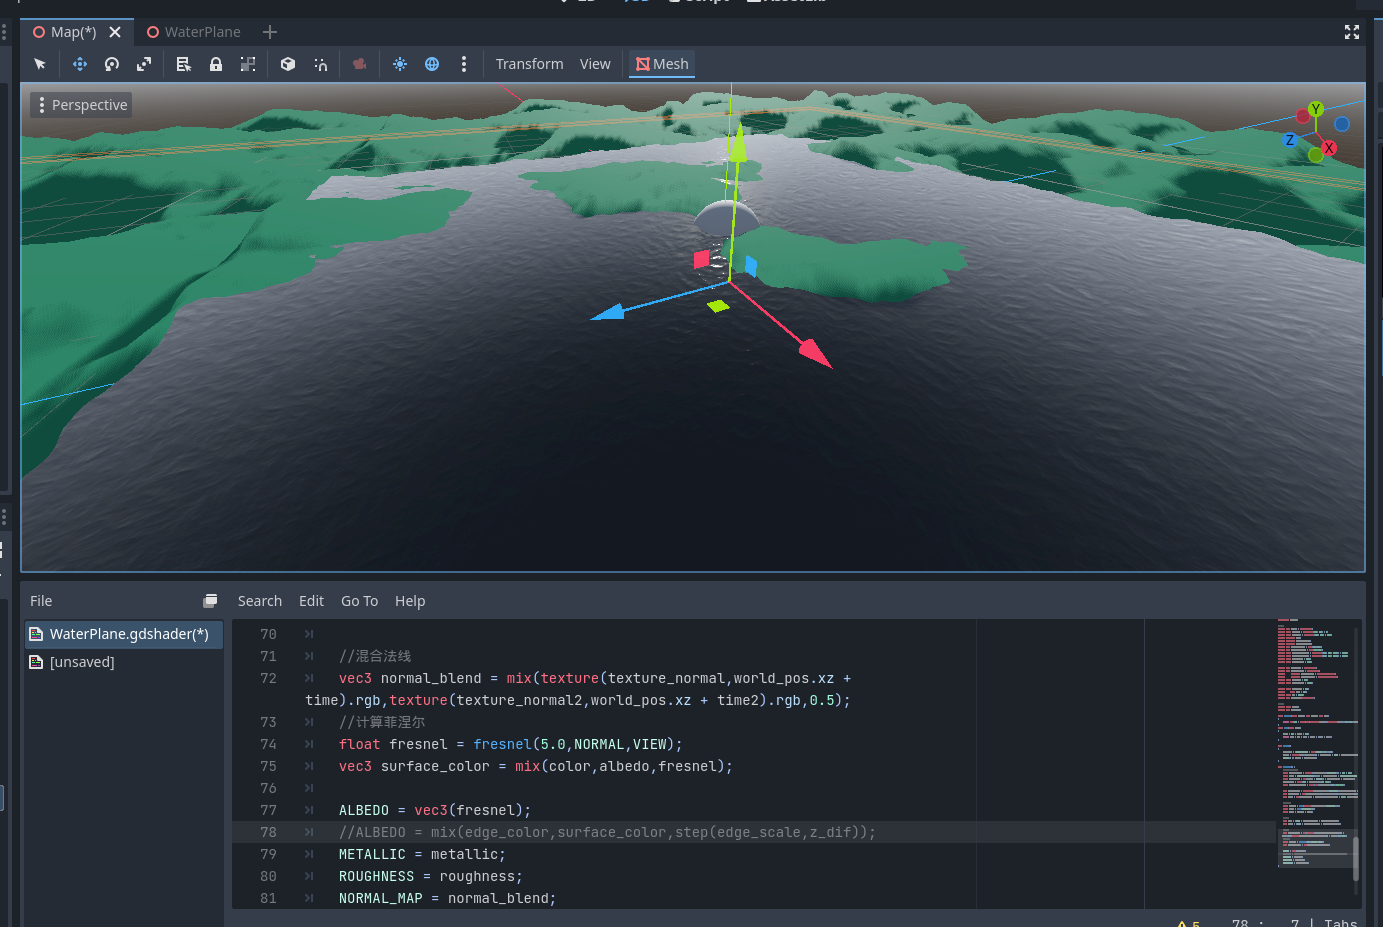
Task: Open the shader editor Search menu
Action: (x=260, y=601)
